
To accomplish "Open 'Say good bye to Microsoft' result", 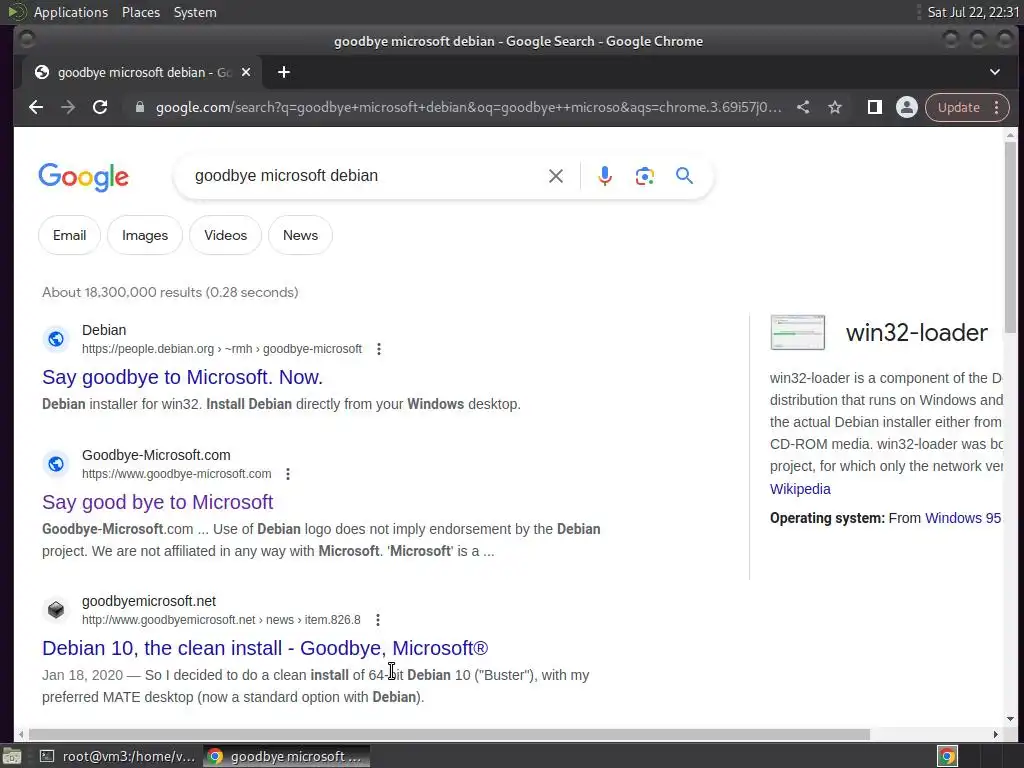I will coord(157,502).
